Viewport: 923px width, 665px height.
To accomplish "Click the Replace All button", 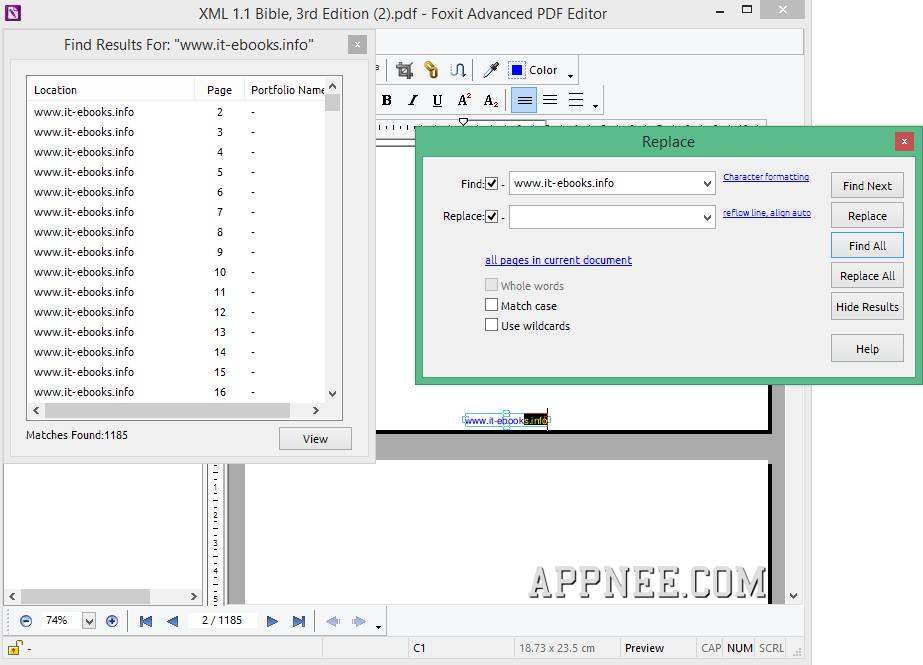I will (867, 276).
